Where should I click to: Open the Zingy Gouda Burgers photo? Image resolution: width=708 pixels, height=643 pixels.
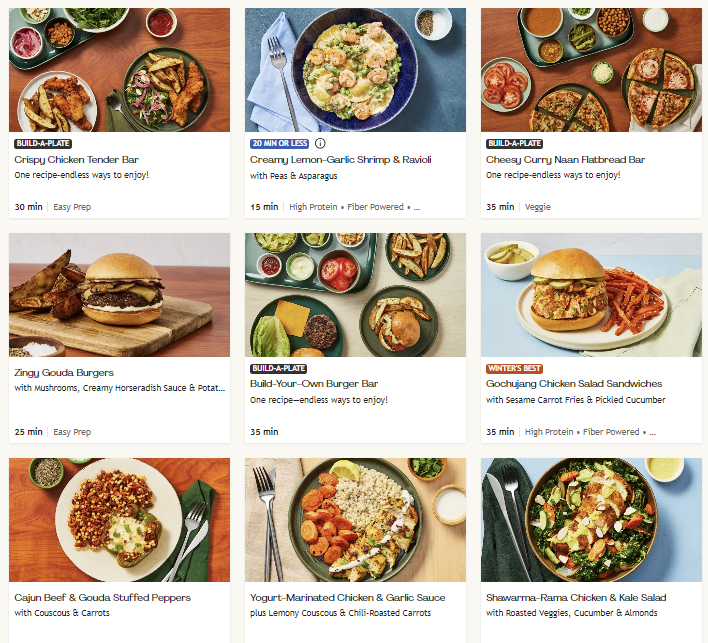click(x=119, y=295)
